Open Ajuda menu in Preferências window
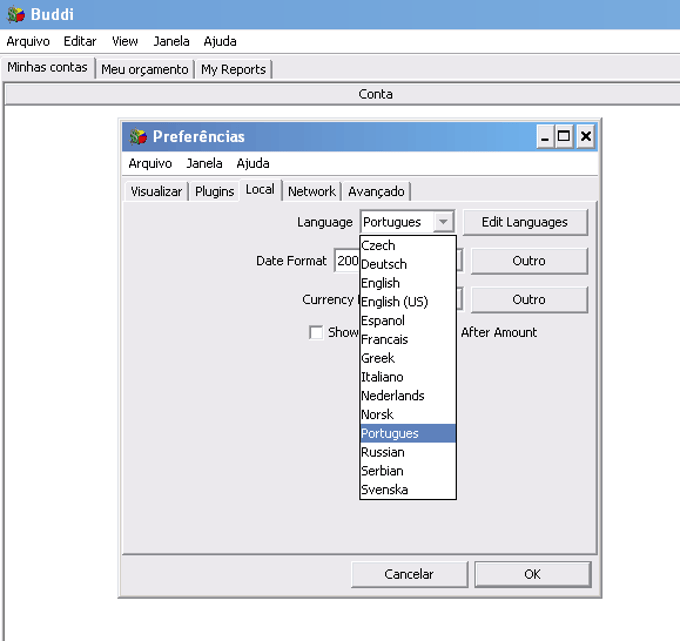Screen dimensions: 680x641 253,164
